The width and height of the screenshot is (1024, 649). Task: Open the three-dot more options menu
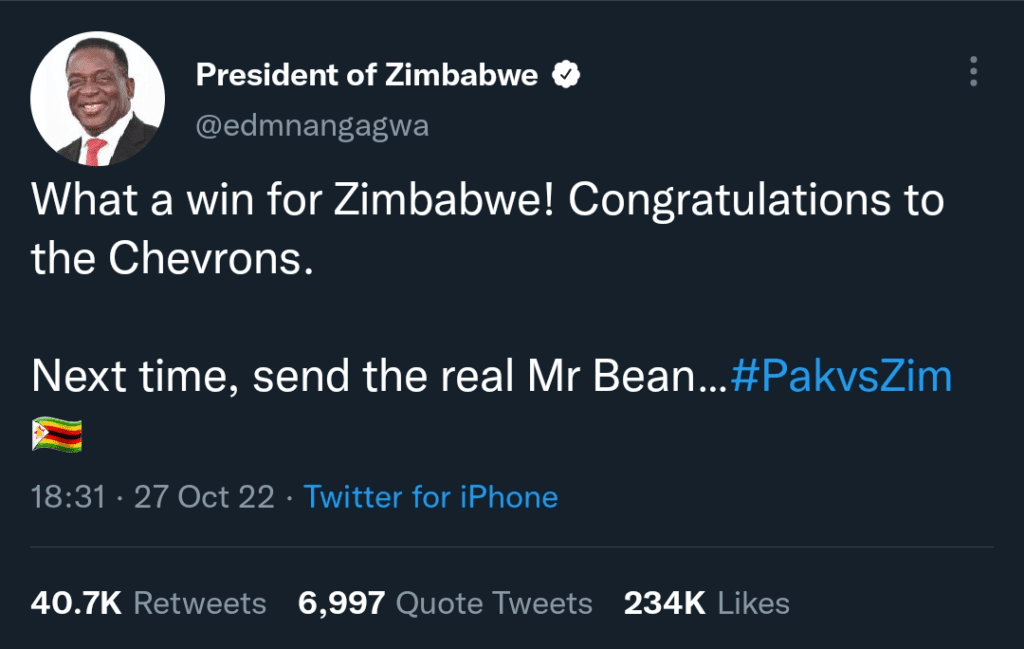973,71
